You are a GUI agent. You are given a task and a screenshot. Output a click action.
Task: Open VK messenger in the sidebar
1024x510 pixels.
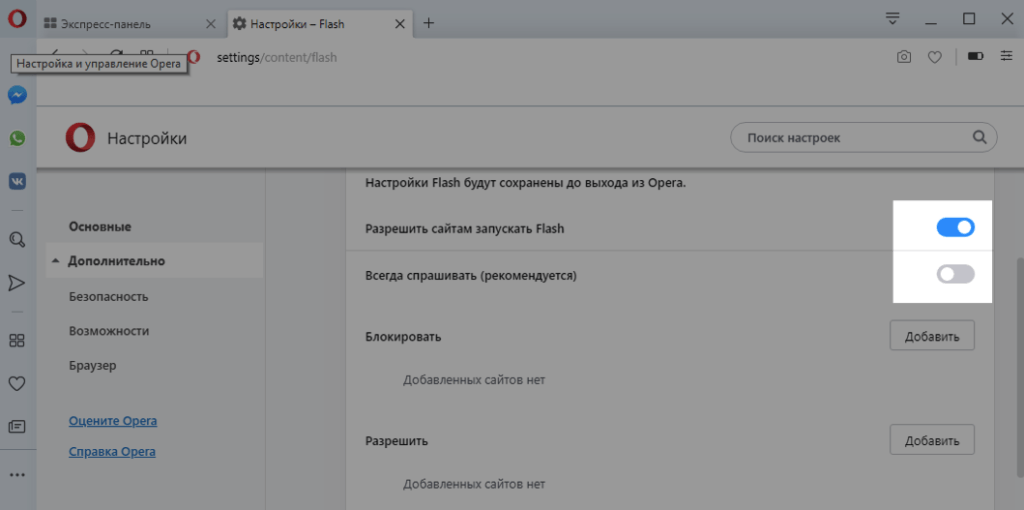pyautogui.click(x=17, y=181)
